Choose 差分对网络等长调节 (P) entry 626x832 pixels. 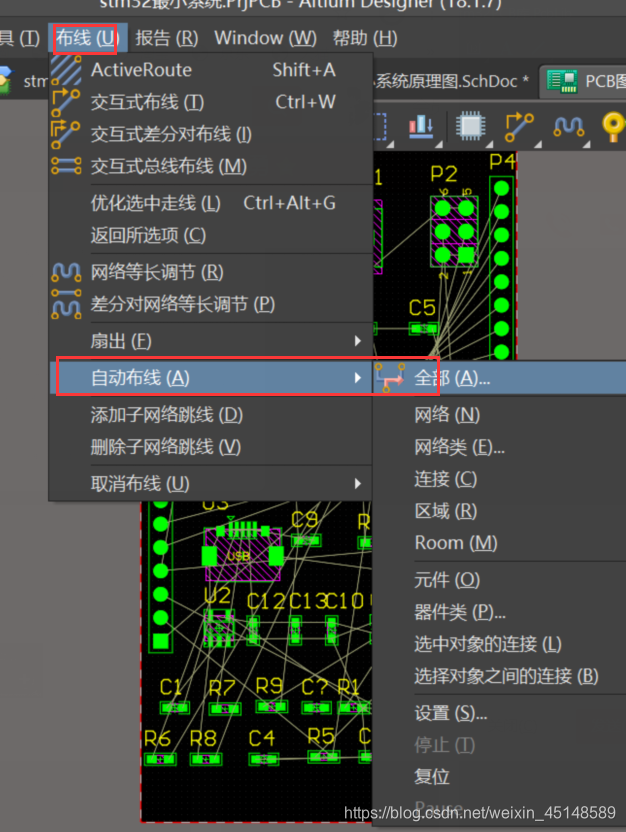pyautogui.click(x=211, y=305)
